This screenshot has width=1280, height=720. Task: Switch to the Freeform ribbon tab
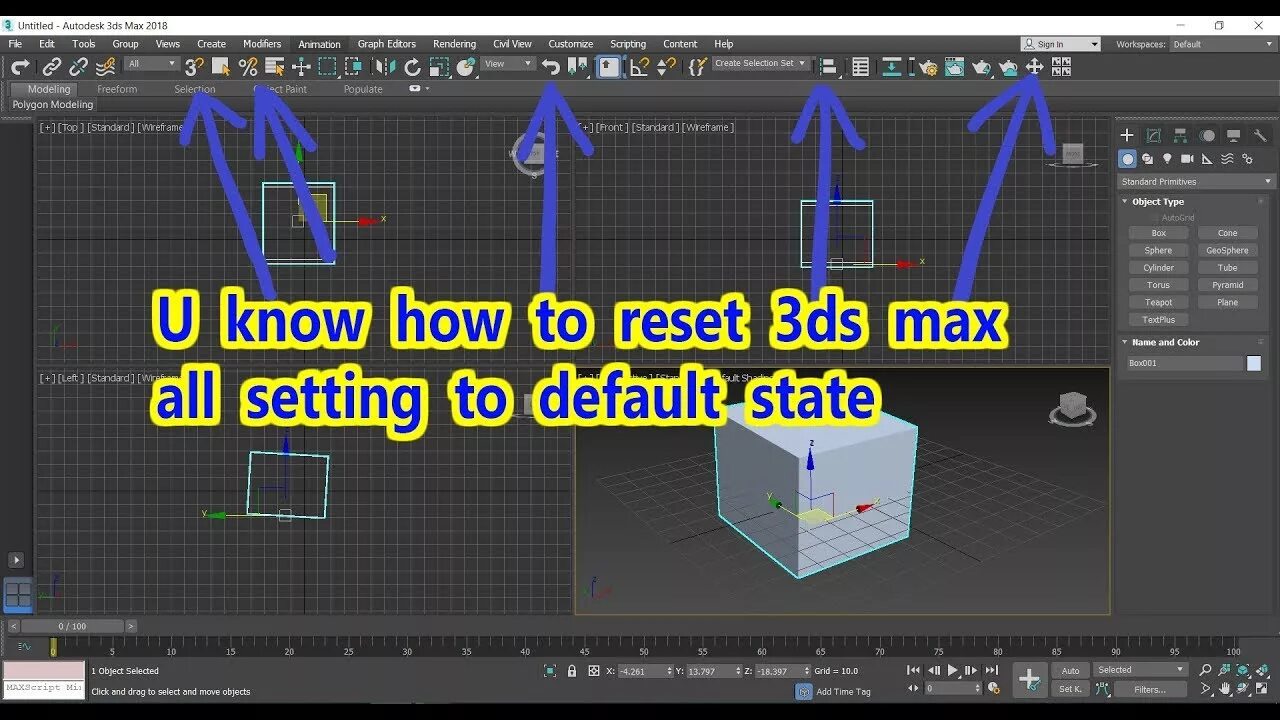point(117,89)
